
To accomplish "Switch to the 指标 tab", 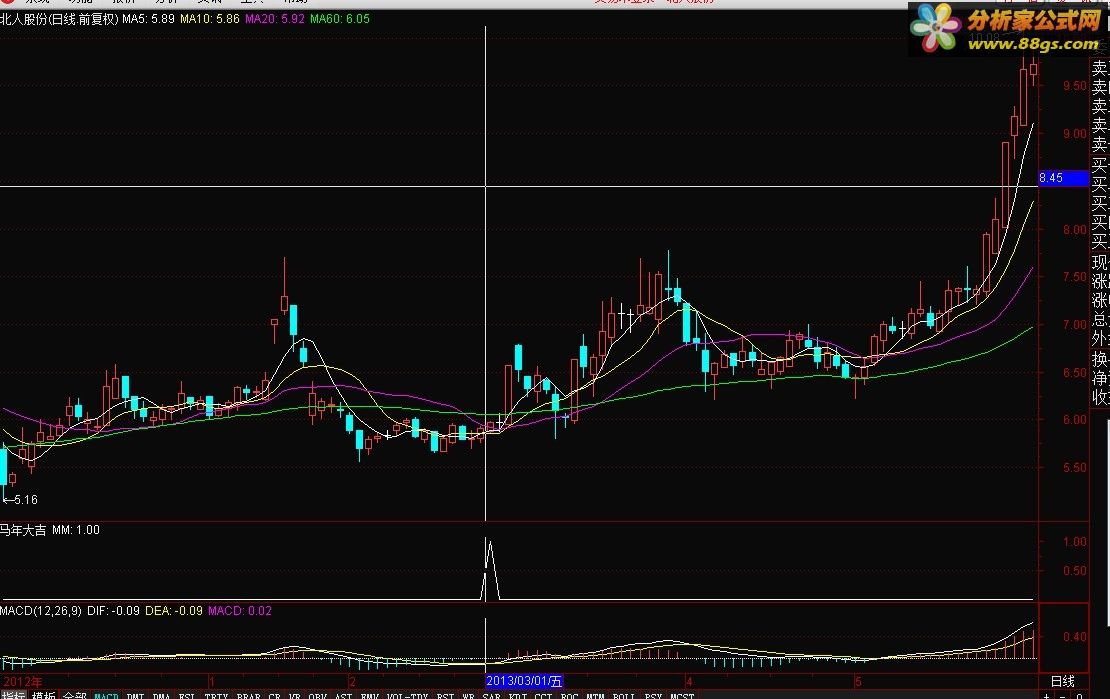I will coord(13,695).
